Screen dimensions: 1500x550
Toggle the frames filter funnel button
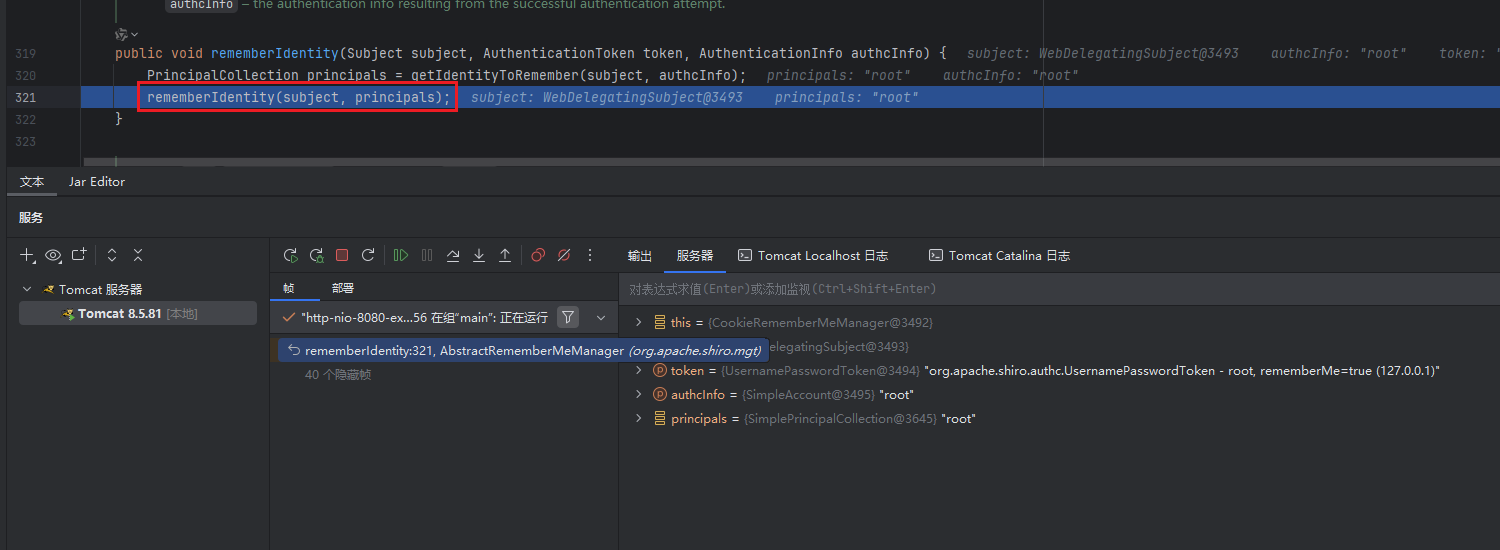click(x=568, y=317)
